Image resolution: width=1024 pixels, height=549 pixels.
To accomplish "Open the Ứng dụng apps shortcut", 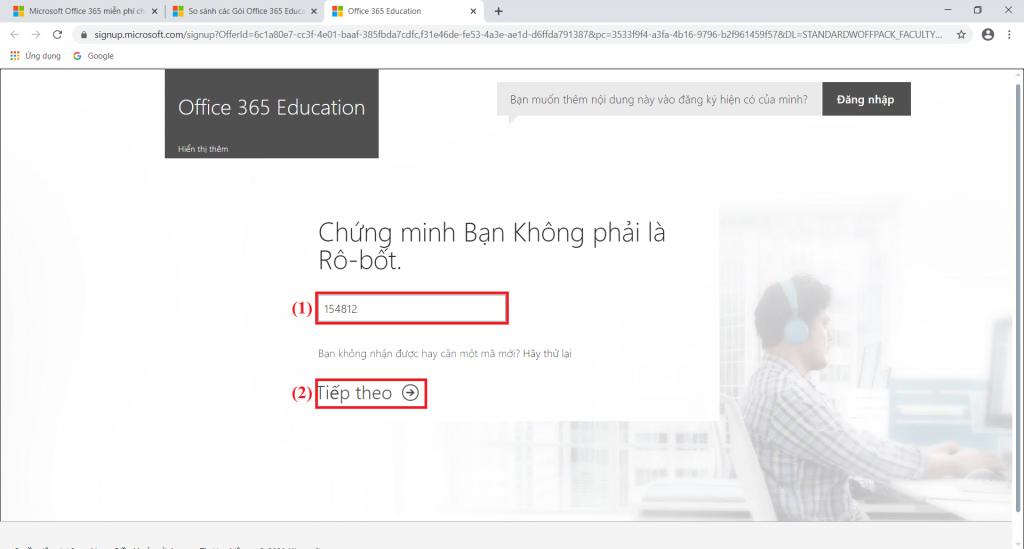I will pos(36,56).
